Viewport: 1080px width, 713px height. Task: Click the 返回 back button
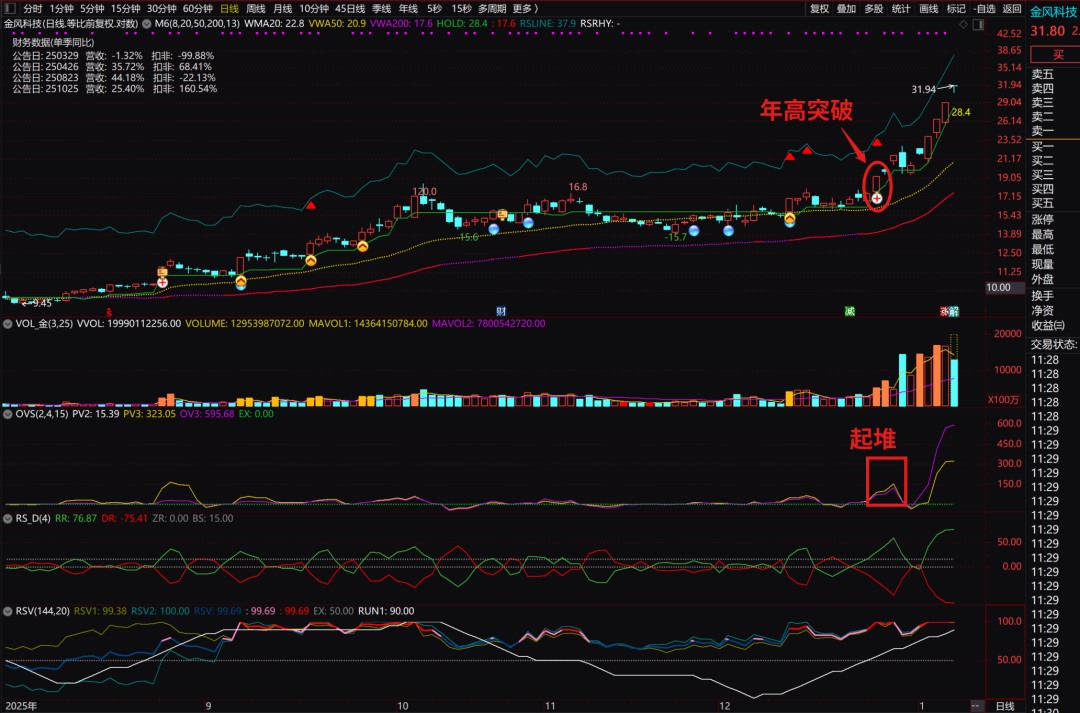[1012, 8]
